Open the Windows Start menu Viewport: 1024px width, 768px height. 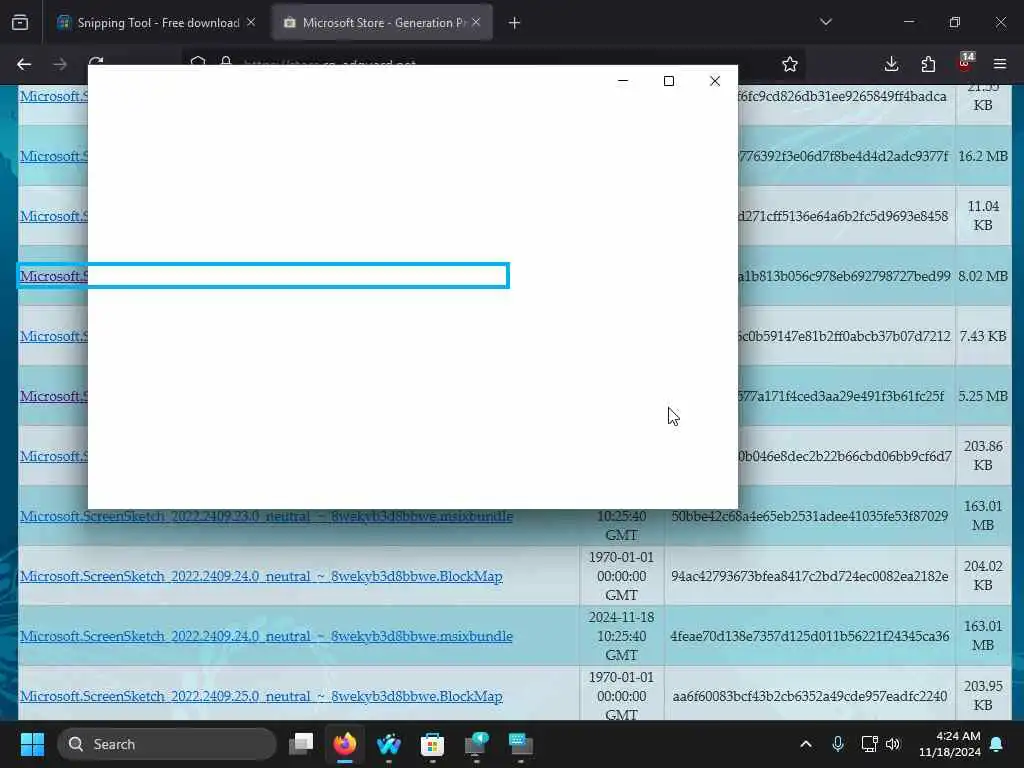(32, 744)
